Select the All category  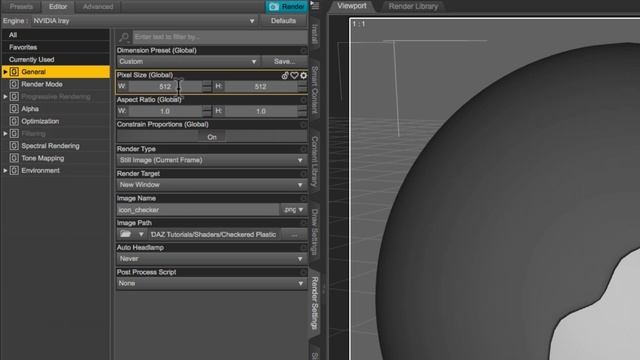pyautogui.click(x=56, y=35)
